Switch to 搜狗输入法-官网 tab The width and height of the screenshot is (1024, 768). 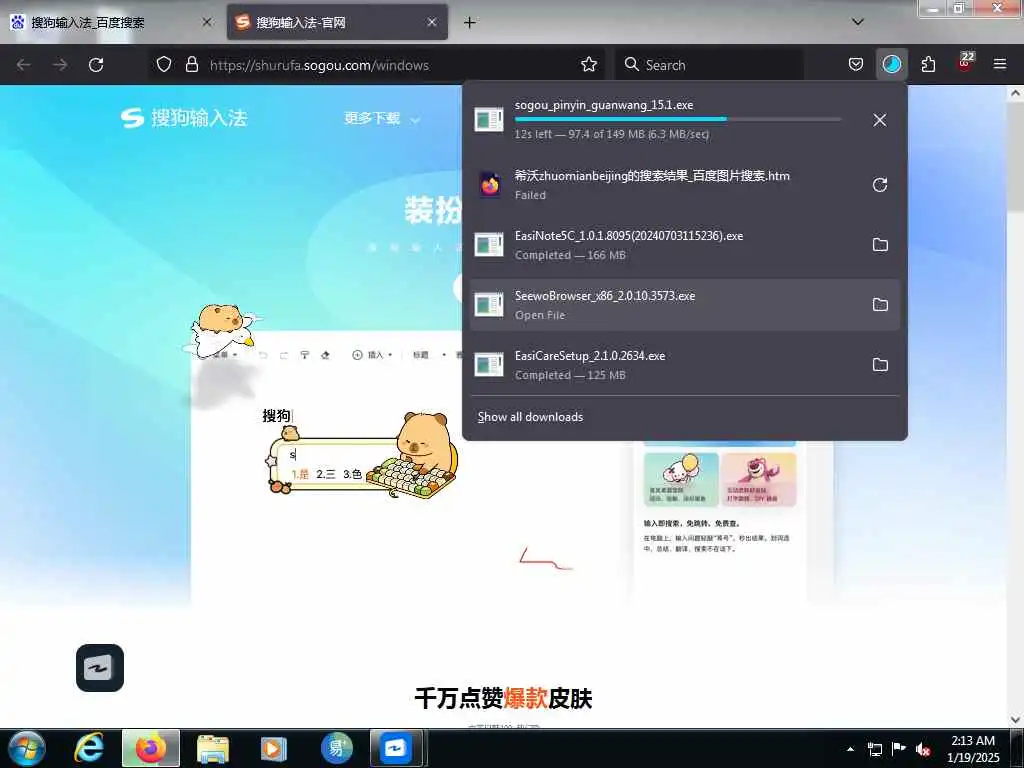coord(338,22)
